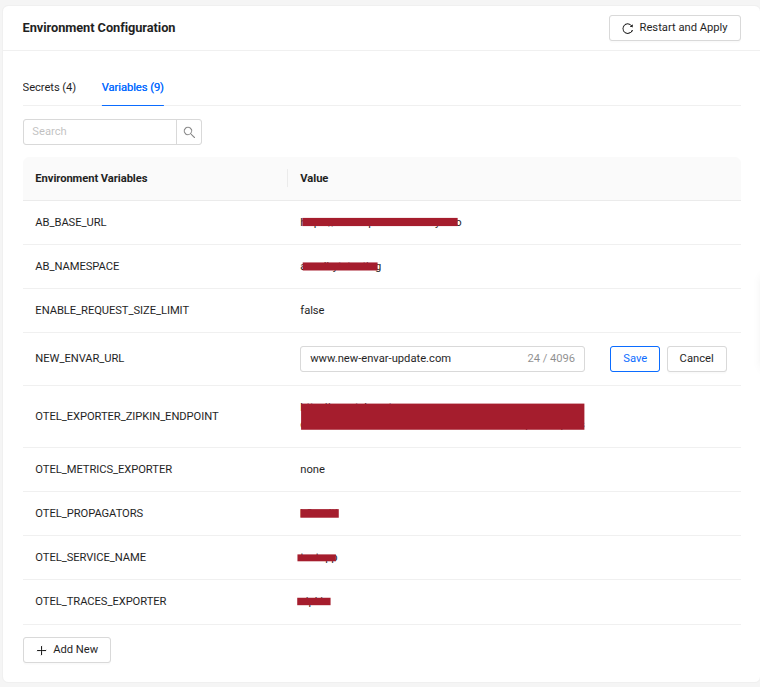This screenshot has width=760, height=687.
Task: Click the 24 / 4096 character counter
Action: tap(551, 359)
